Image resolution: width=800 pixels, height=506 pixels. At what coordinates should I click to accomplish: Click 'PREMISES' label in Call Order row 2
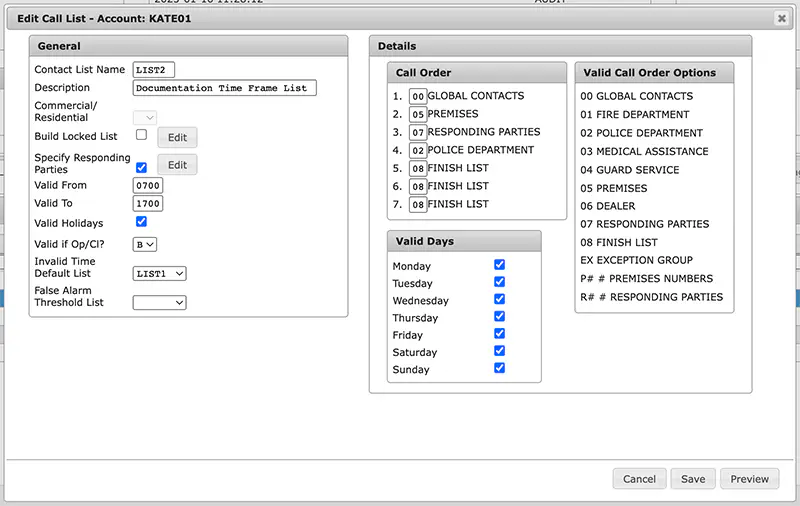[x=453, y=114]
